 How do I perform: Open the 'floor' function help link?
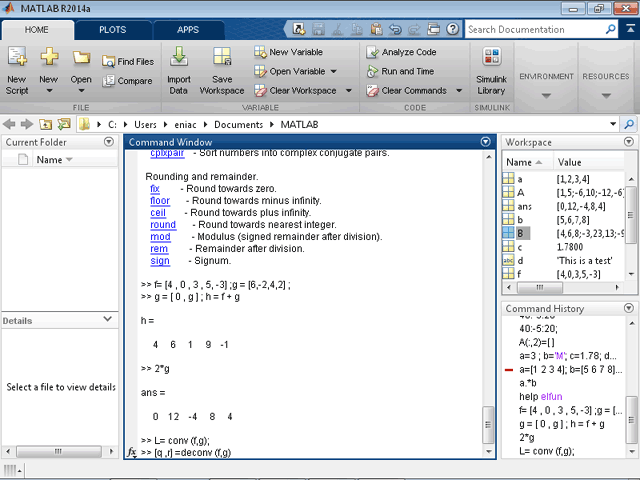[x=159, y=200]
